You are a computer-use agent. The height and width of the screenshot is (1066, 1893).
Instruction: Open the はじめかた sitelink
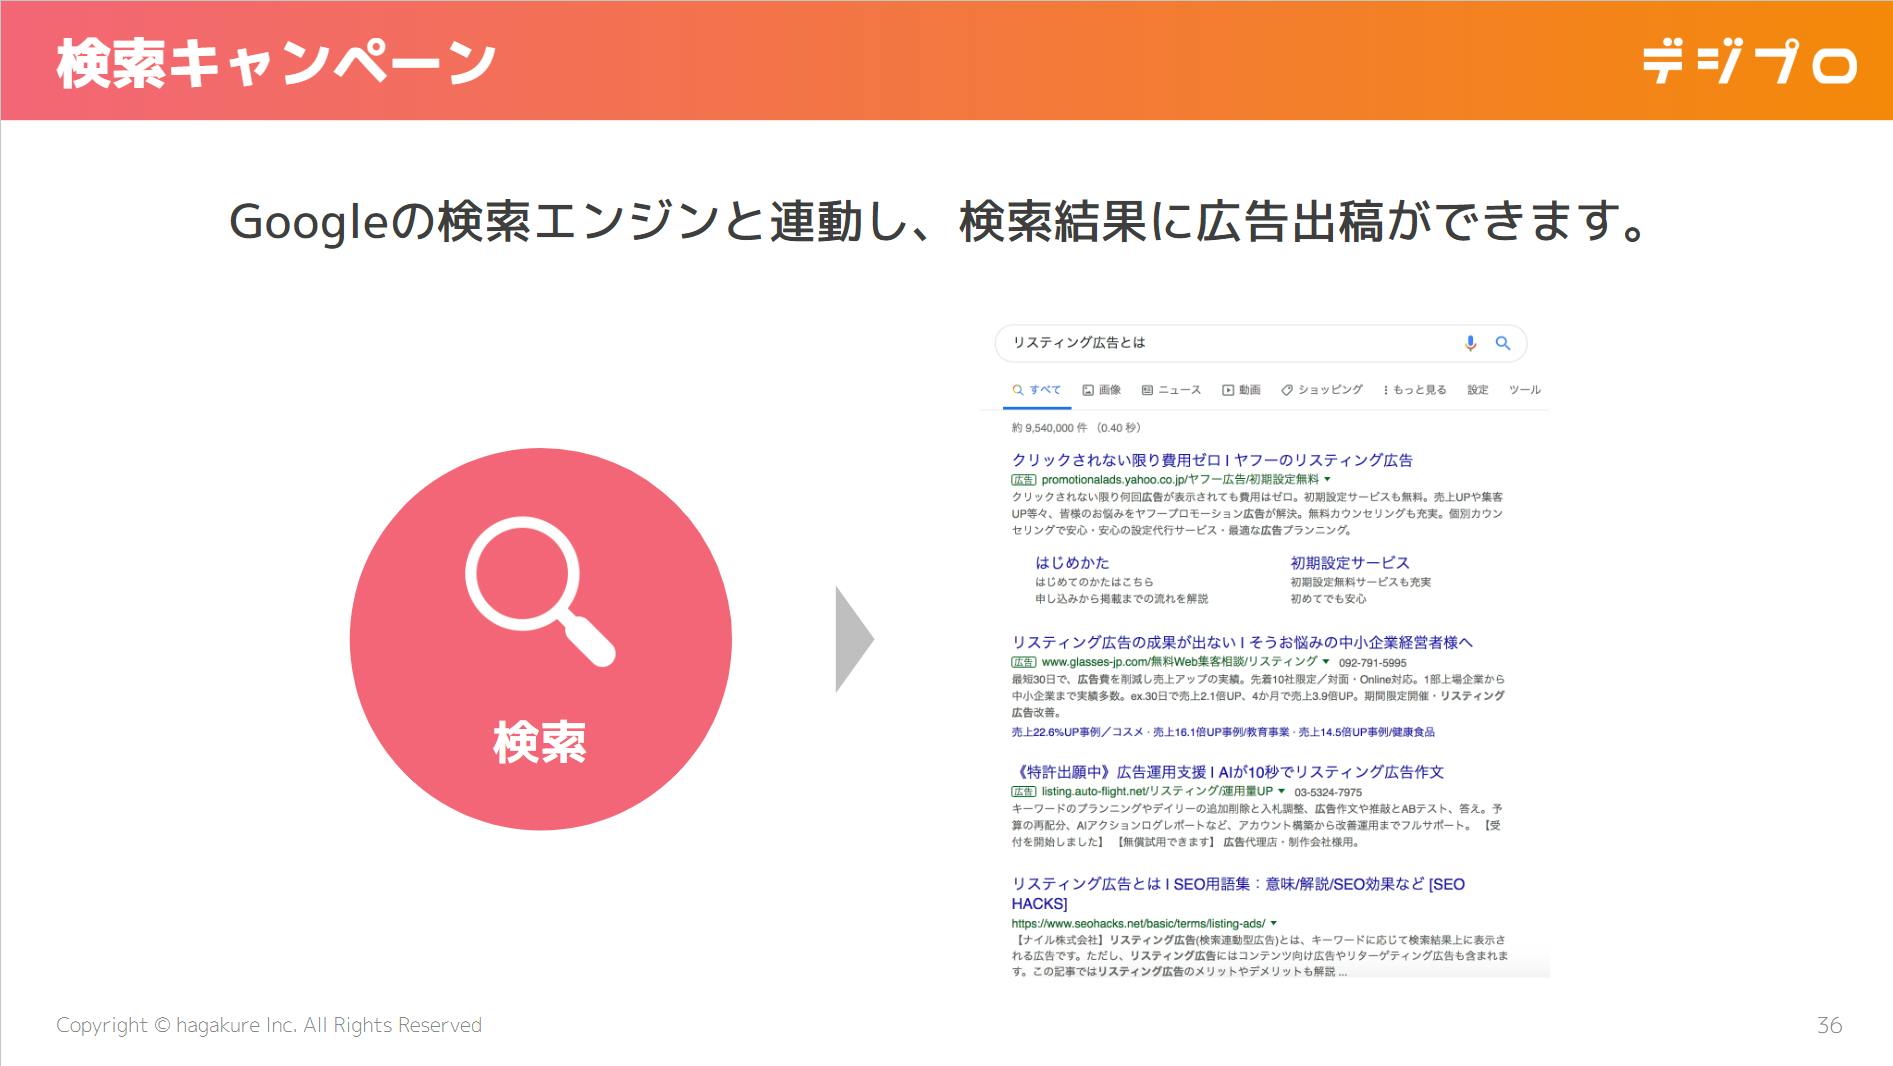[1072, 563]
